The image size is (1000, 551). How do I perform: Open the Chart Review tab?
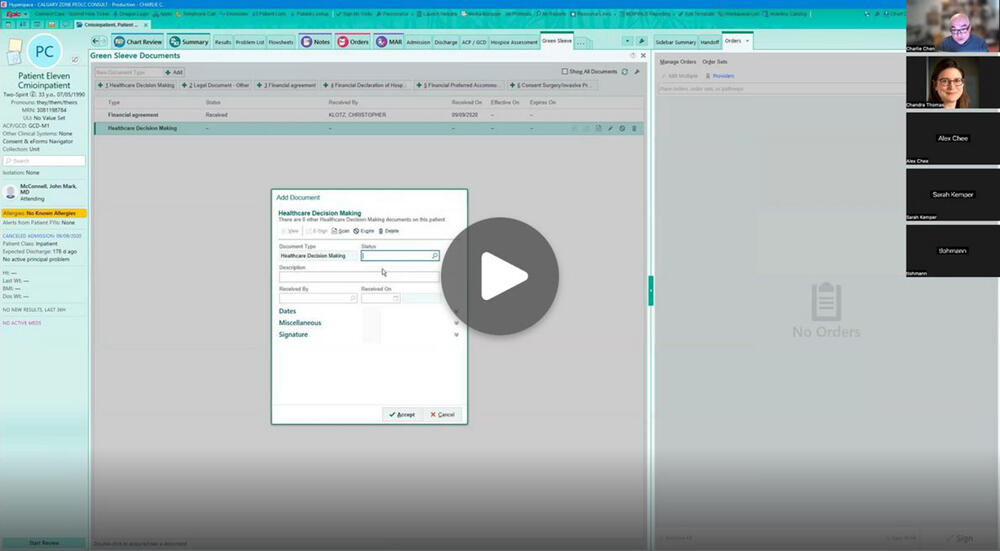[x=138, y=41]
